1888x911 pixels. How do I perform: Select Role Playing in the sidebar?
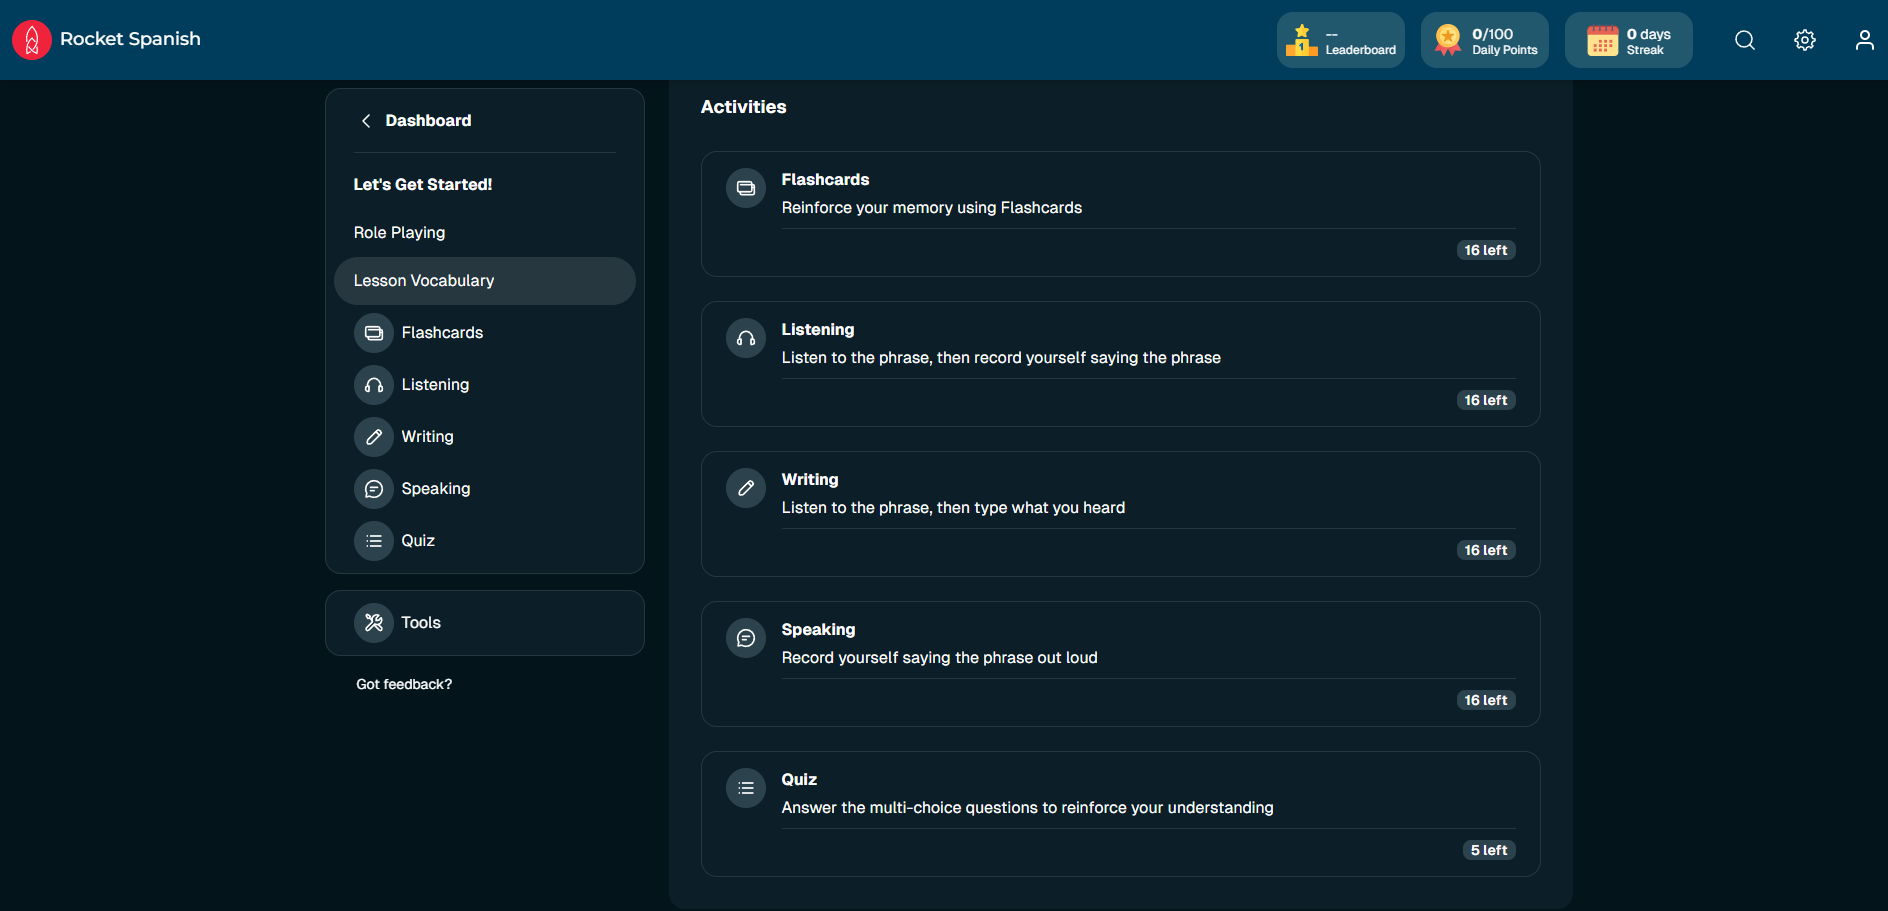(399, 233)
